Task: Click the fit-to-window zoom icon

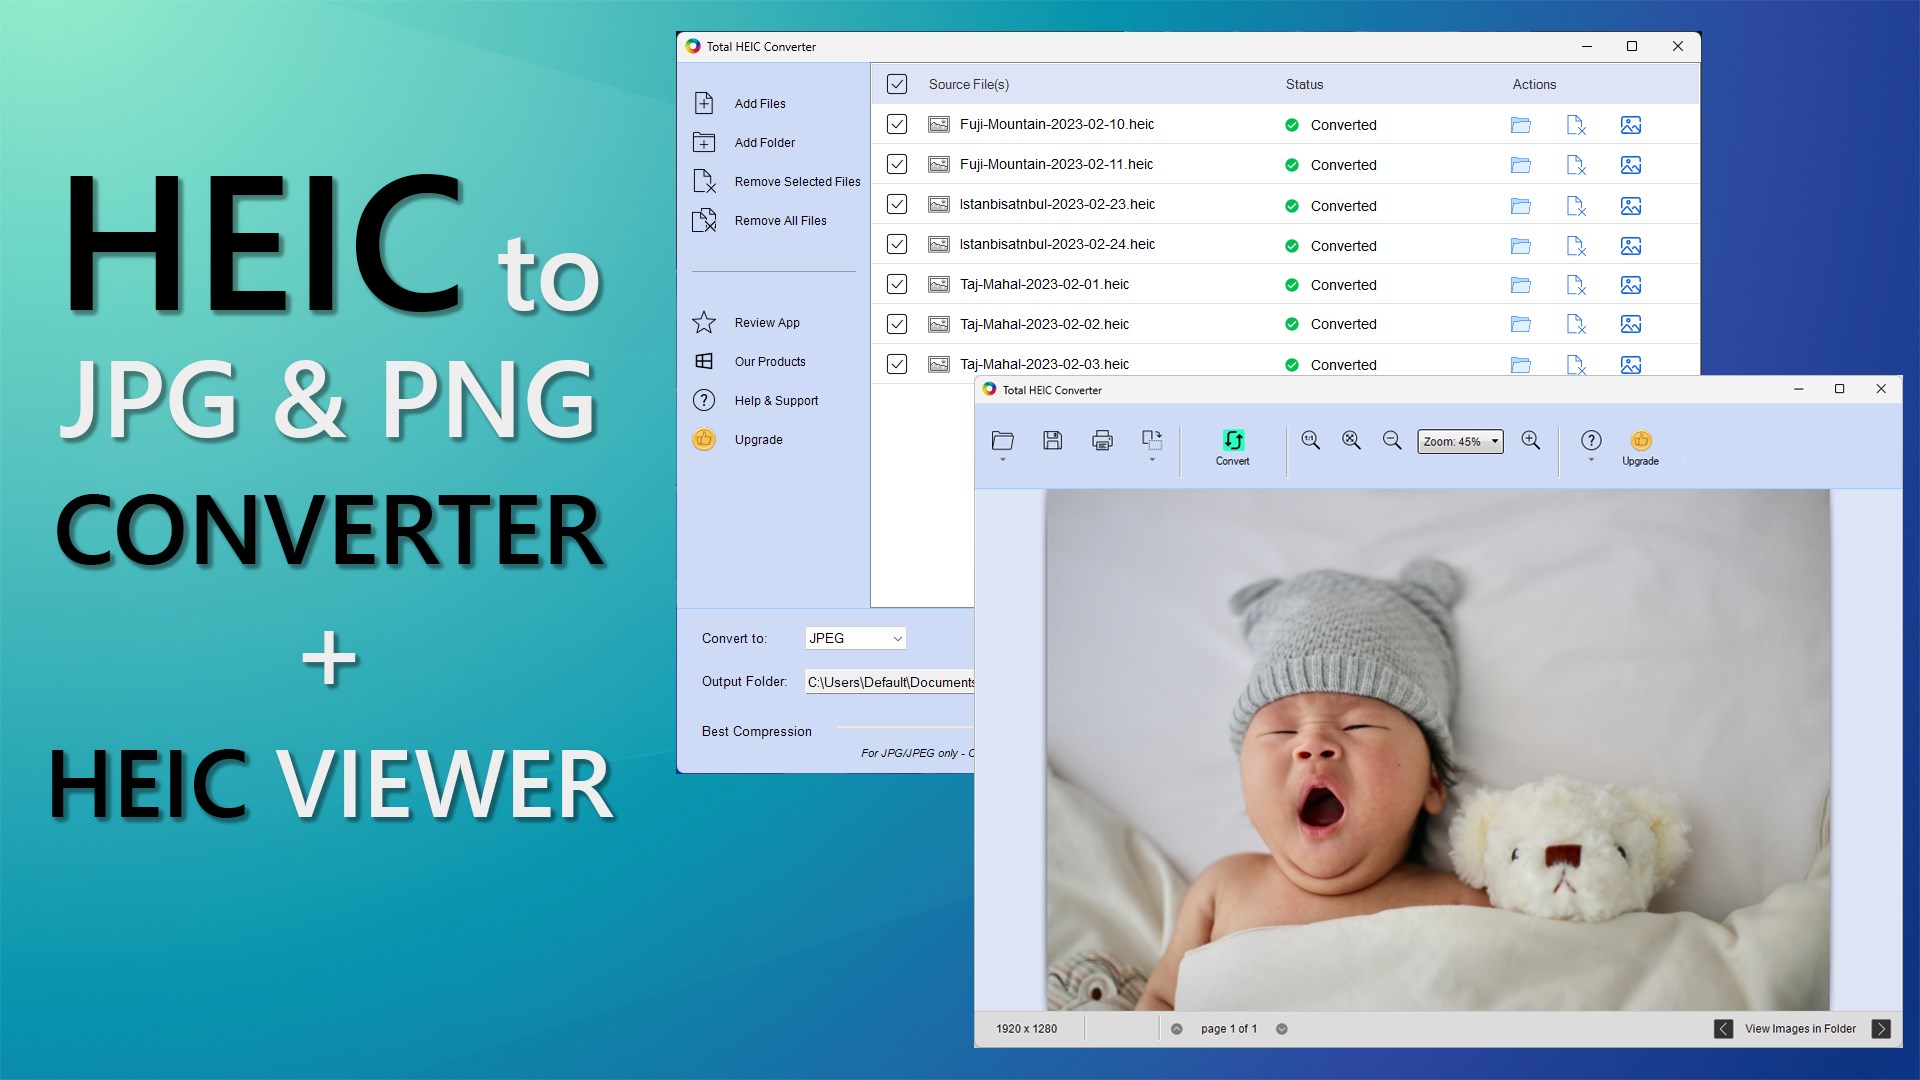Action: 1351,440
